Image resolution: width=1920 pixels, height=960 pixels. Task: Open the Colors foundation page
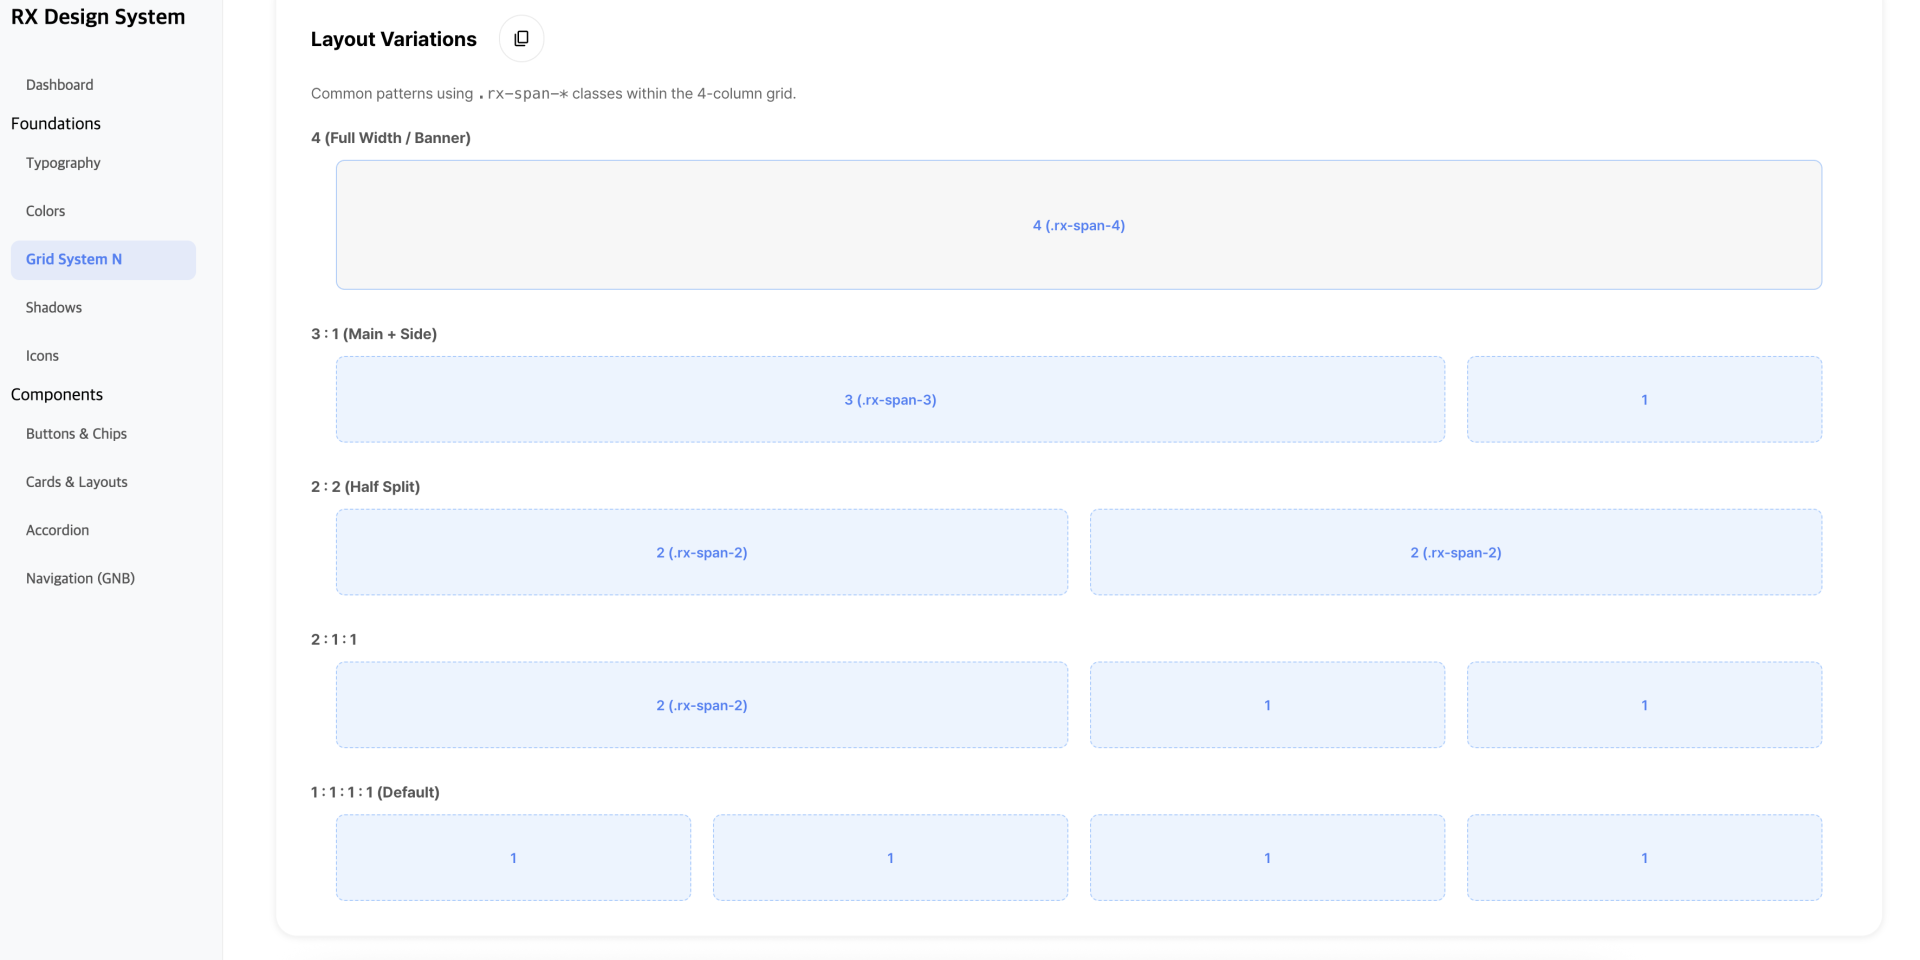[x=46, y=211]
